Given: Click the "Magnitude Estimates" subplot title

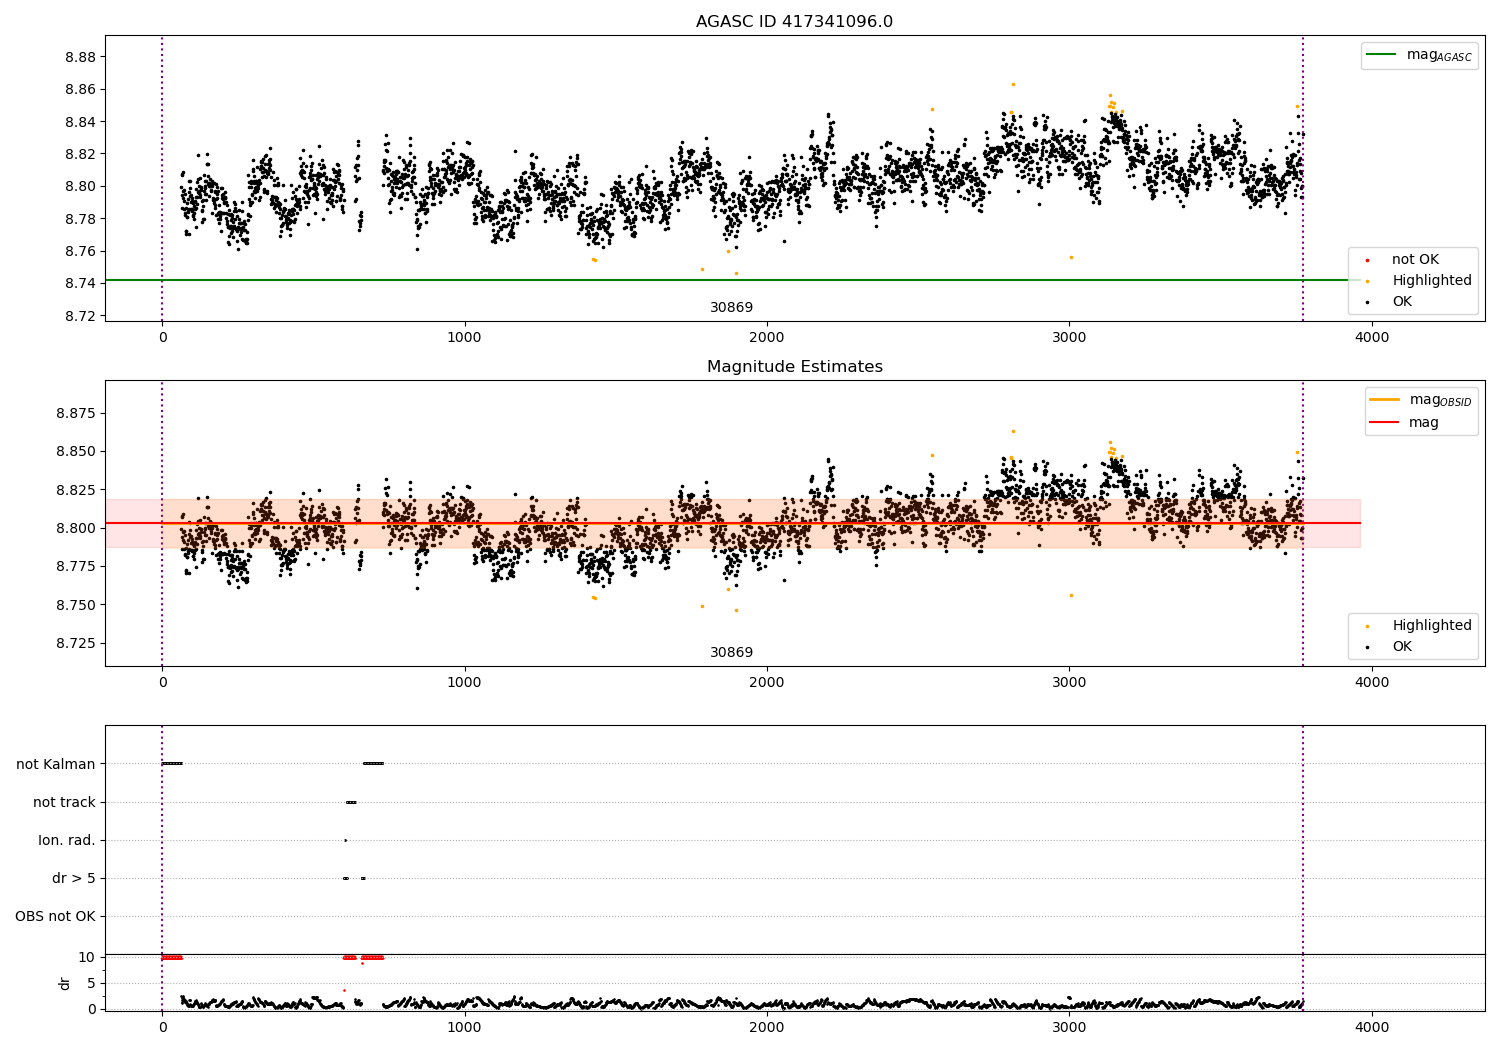Looking at the screenshot, I should (794, 367).
